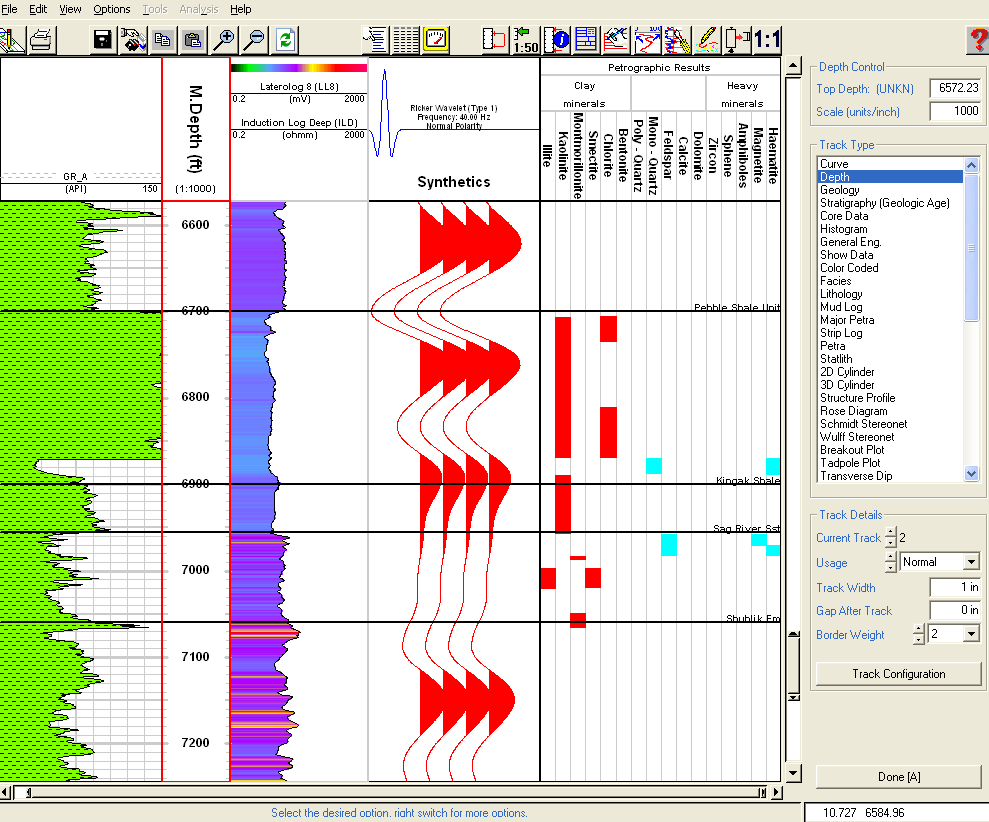Image resolution: width=989 pixels, height=822 pixels.
Task: Click the horizontal scrollbar right arrow
Action: [x=776, y=792]
